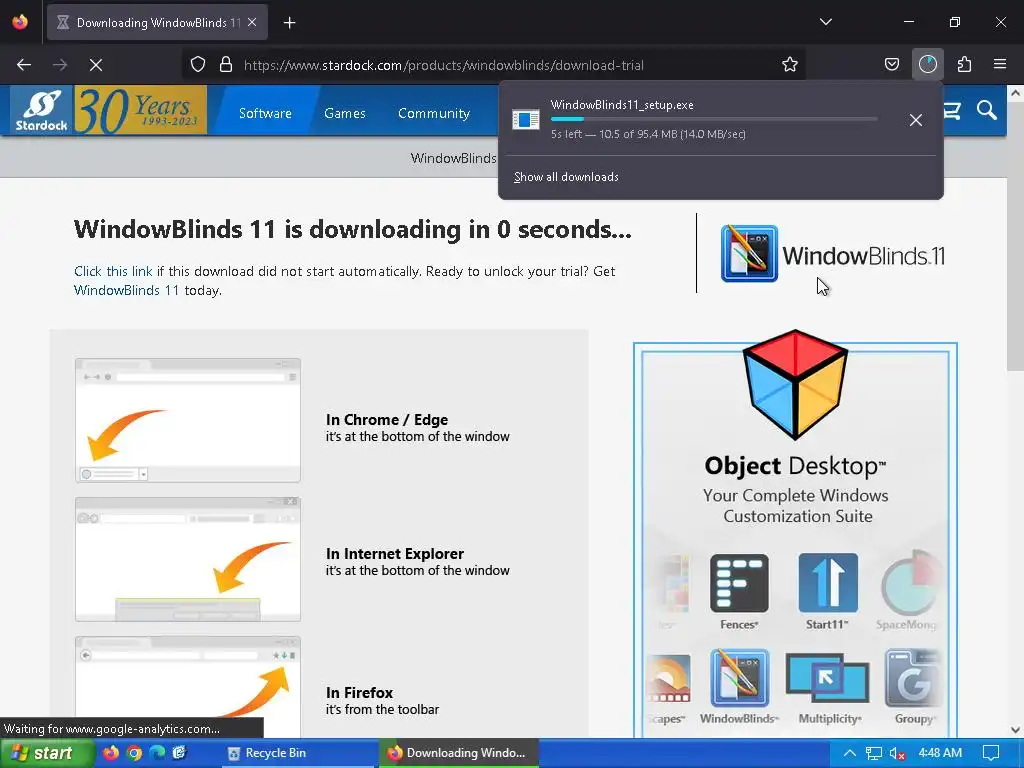
Task: Launch Chrome from the quick launch bar
Action: [x=134, y=753]
